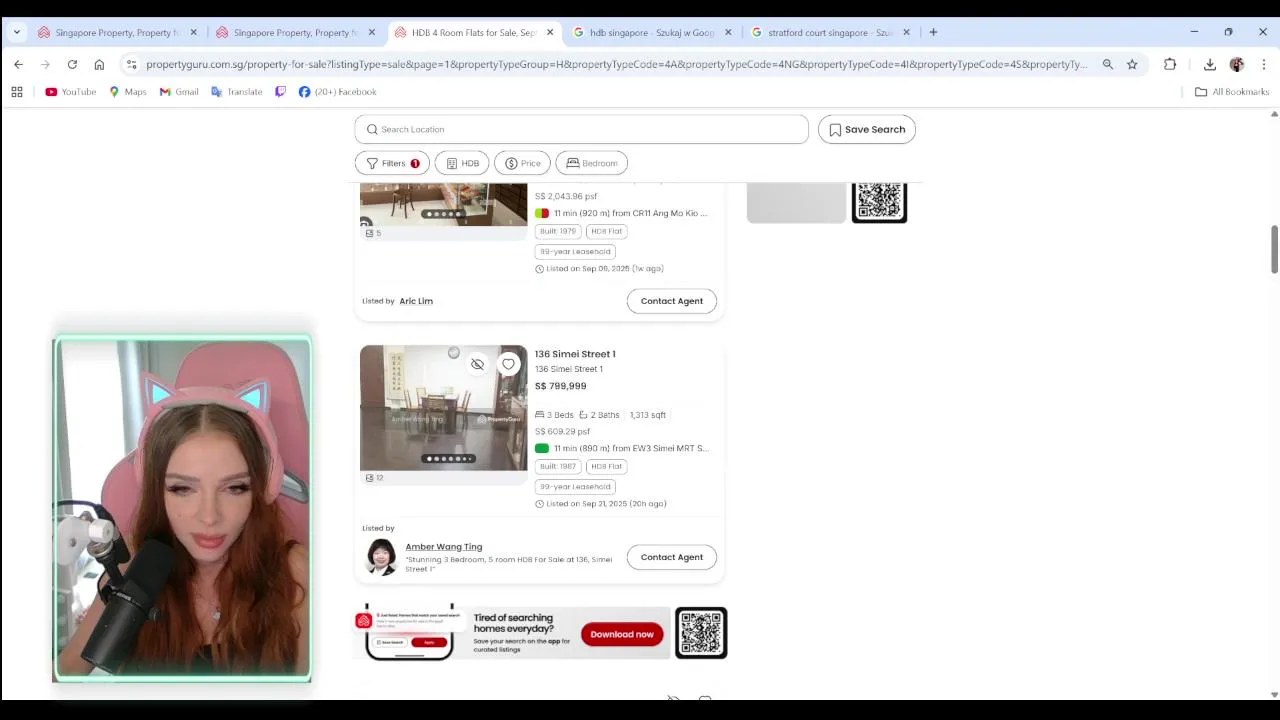Screen dimensions: 1280x720
Task: Open the All Bookmarks folder
Action: coord(1232,92)
